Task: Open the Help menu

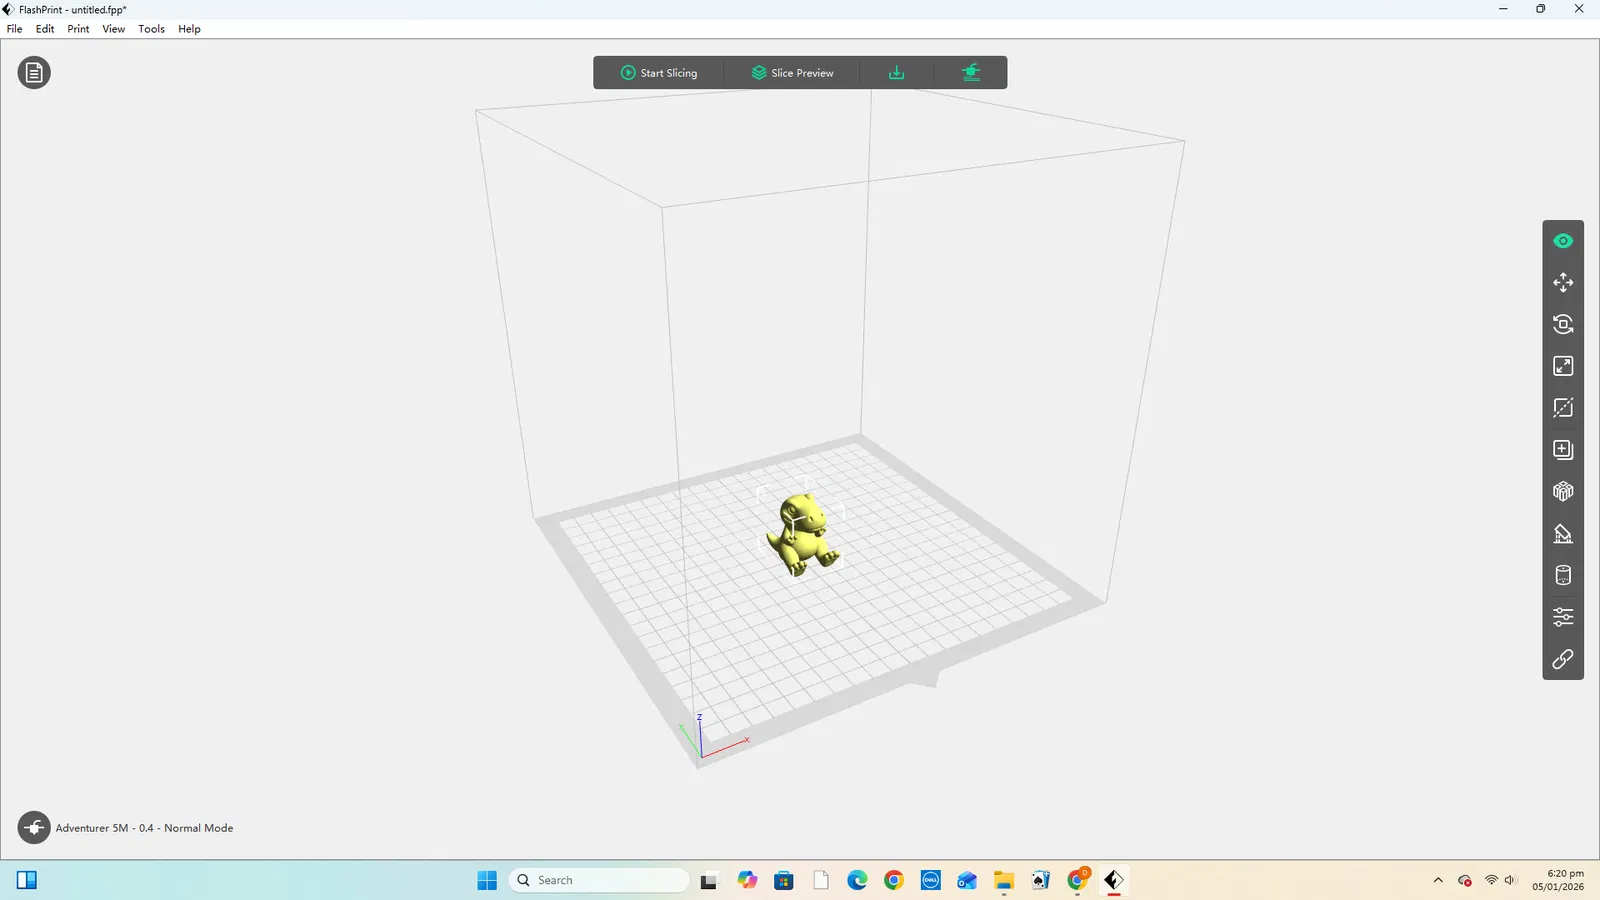Action: (189, 29)
